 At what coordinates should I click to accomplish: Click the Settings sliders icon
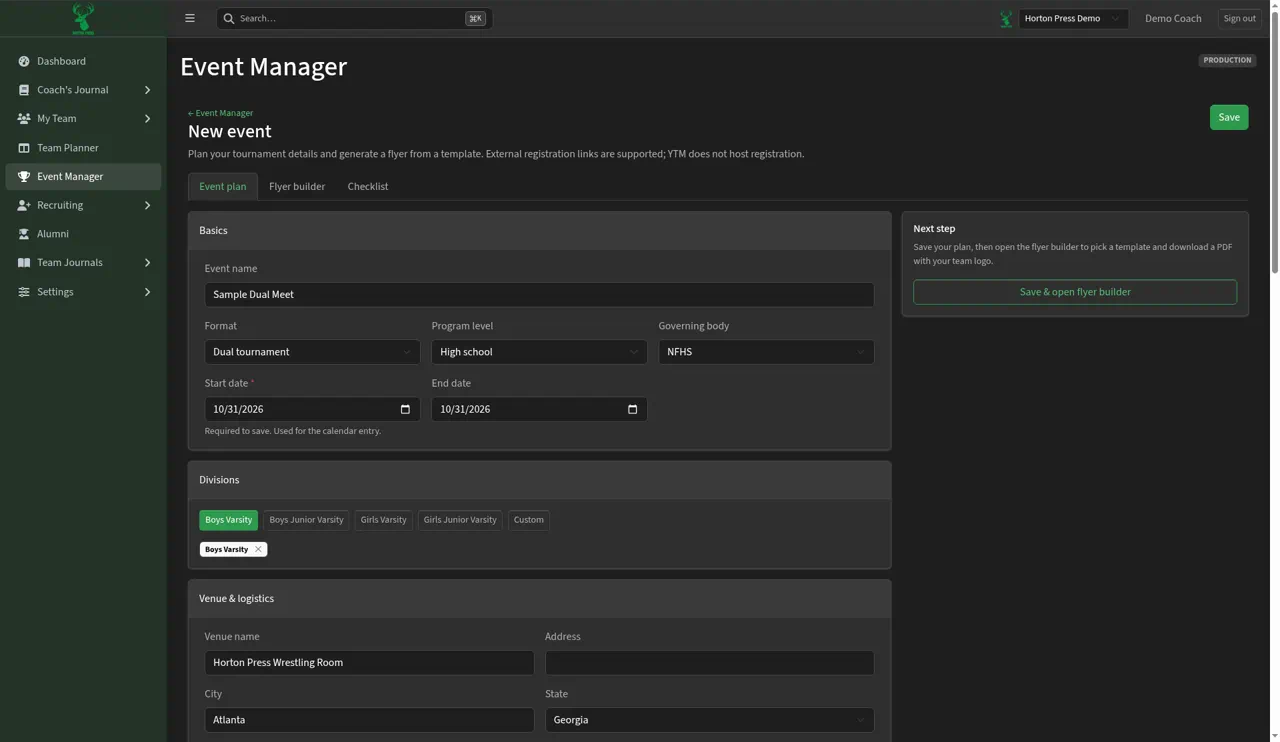[24, 292]
